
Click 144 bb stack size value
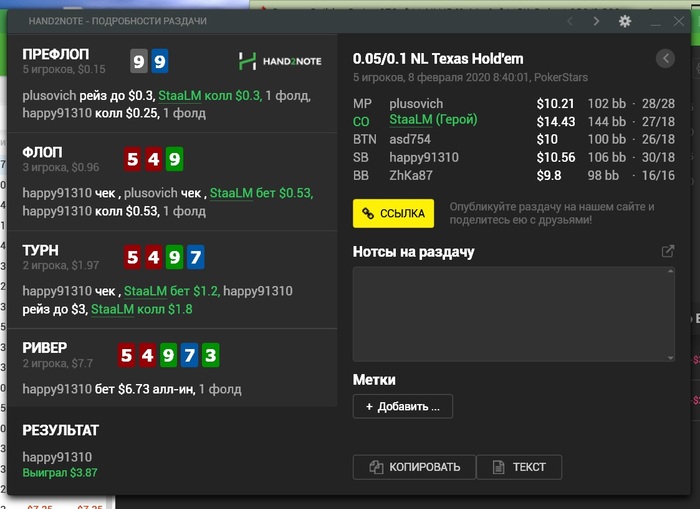tap(607, 121)
